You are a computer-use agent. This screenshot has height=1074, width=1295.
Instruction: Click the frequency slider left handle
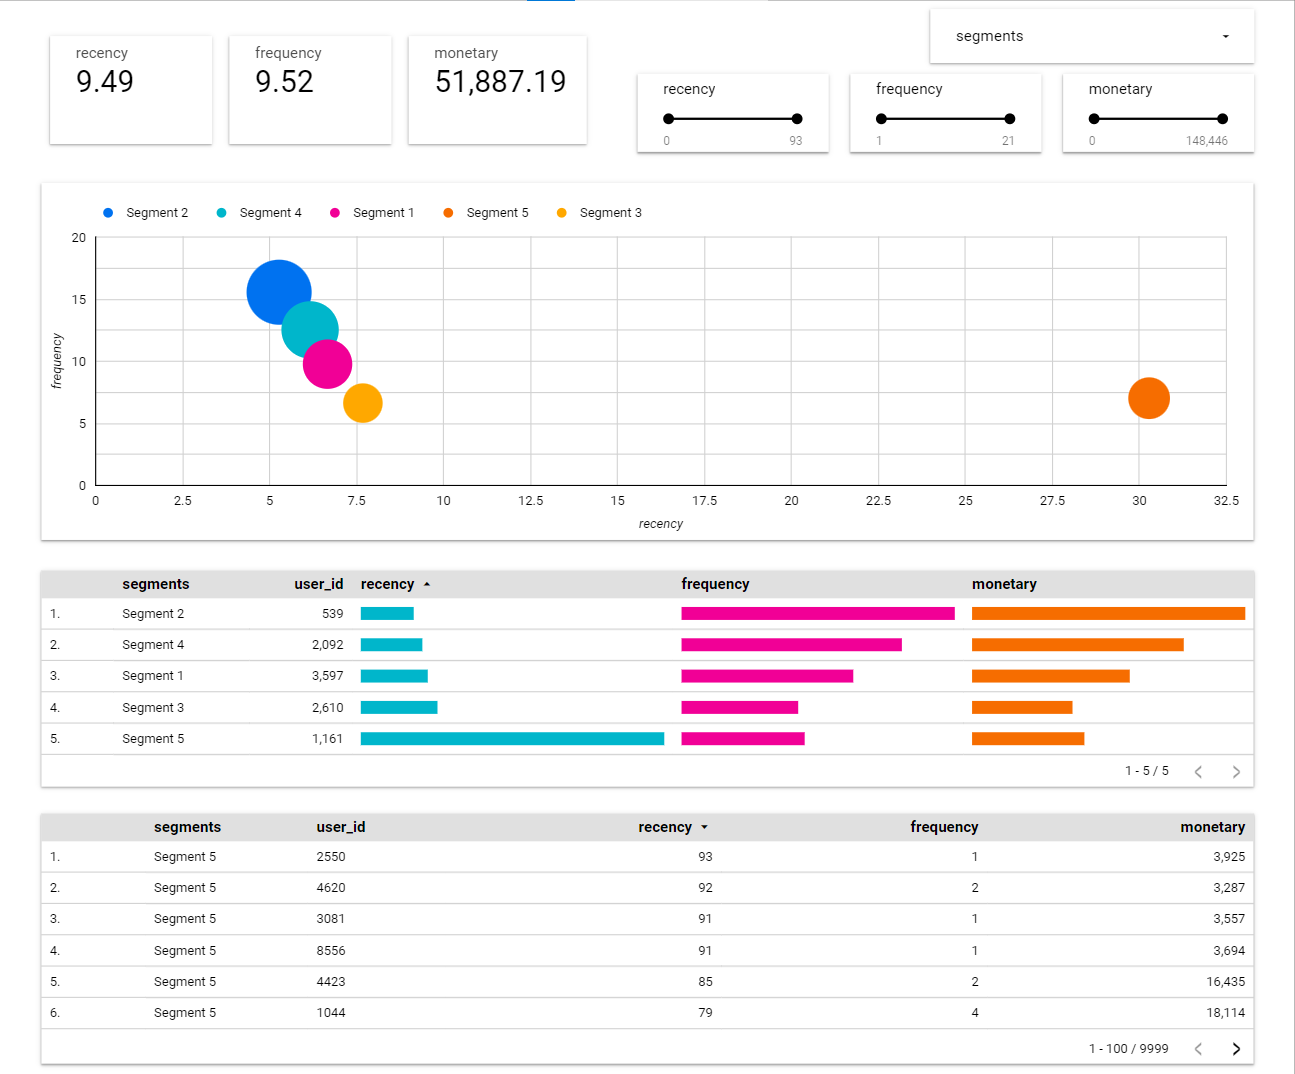point(881,119)
